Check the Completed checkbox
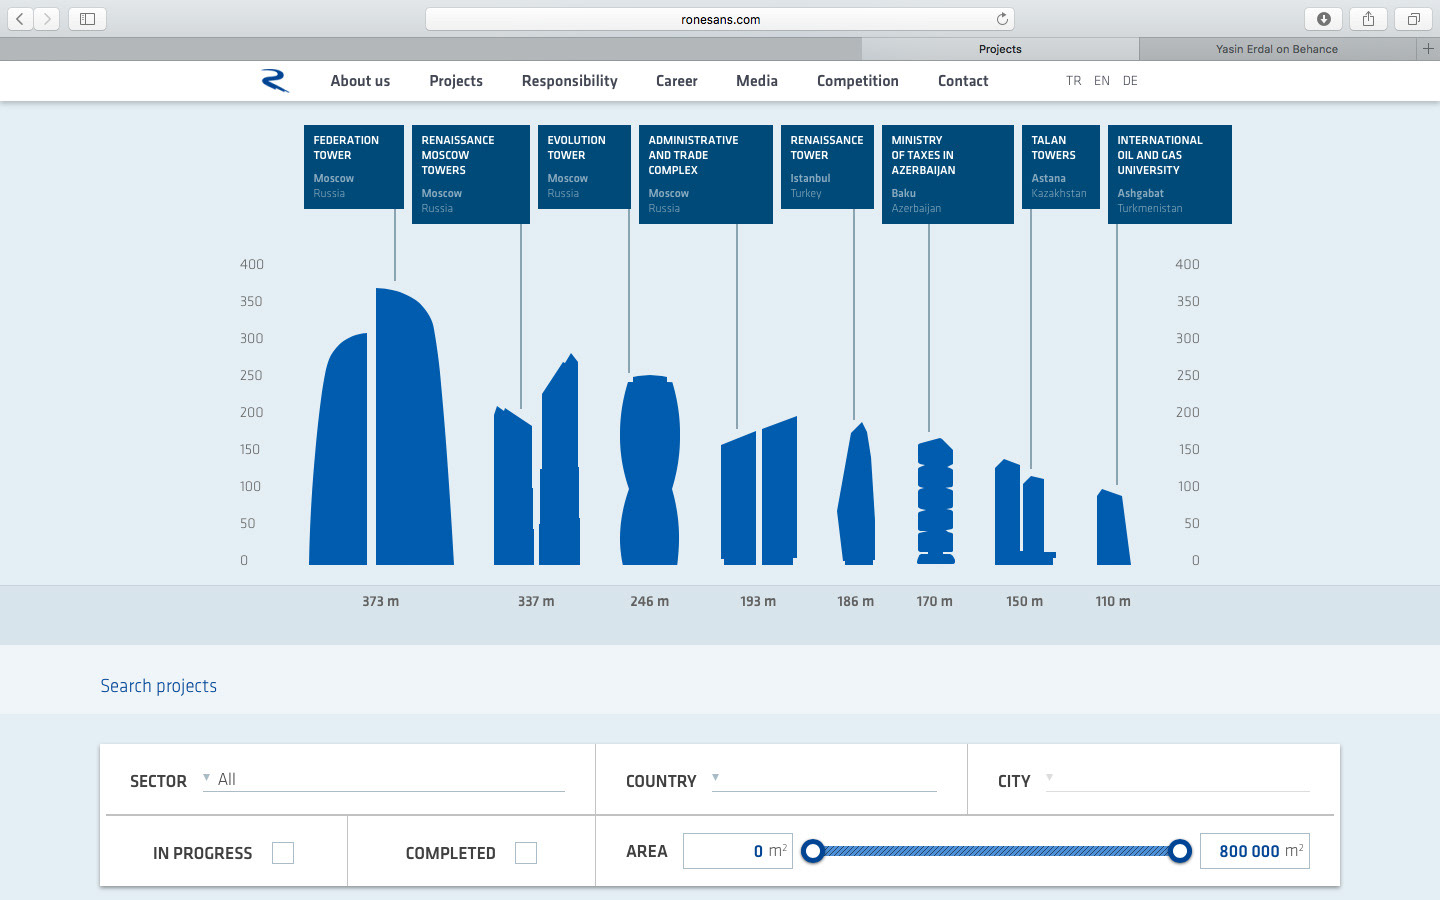The width and height of the screenshot is (1440, 900). point(526,853)
